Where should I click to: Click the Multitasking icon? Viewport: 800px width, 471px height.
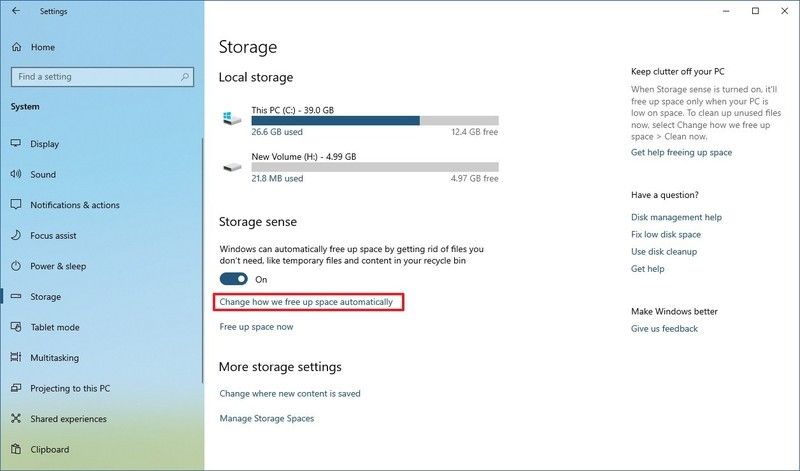point(16,357)
